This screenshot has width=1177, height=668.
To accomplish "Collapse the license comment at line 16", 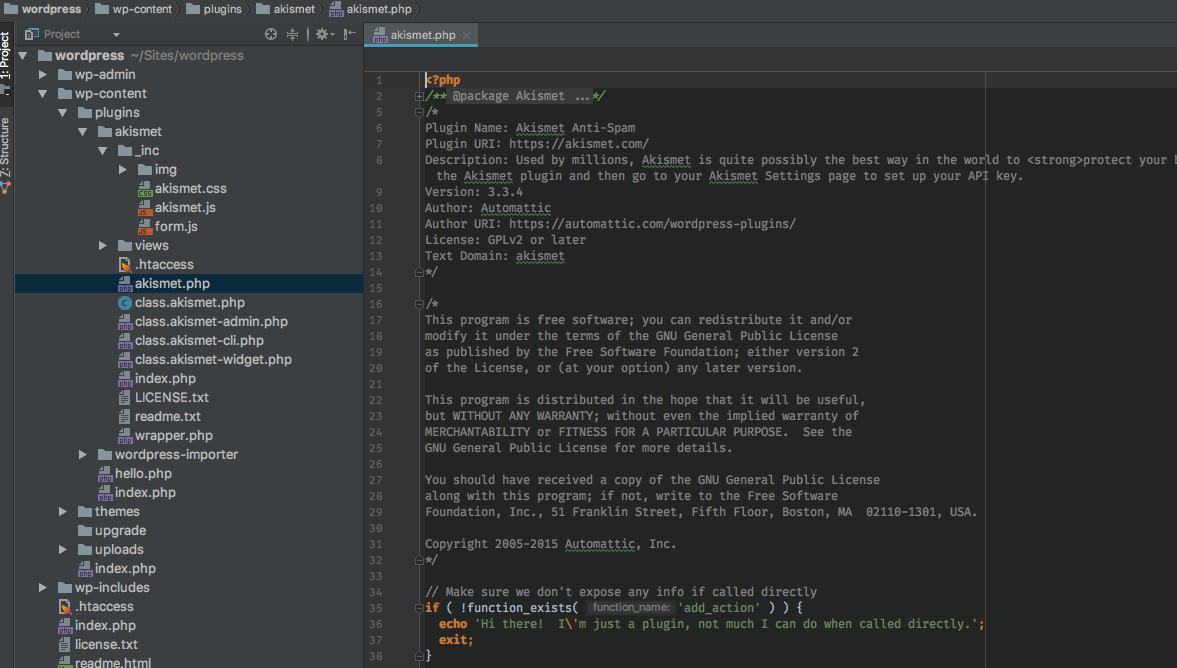I will [x=419, y=305].
